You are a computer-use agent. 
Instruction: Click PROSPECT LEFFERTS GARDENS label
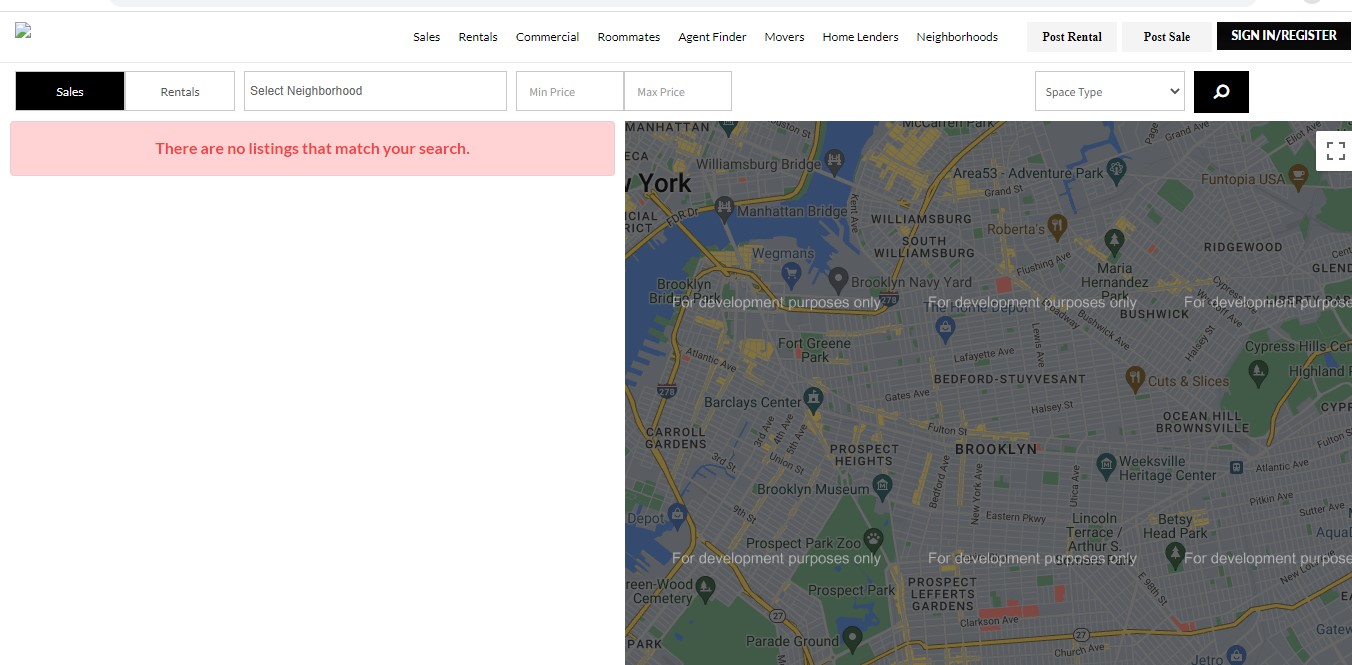[942, 594]
